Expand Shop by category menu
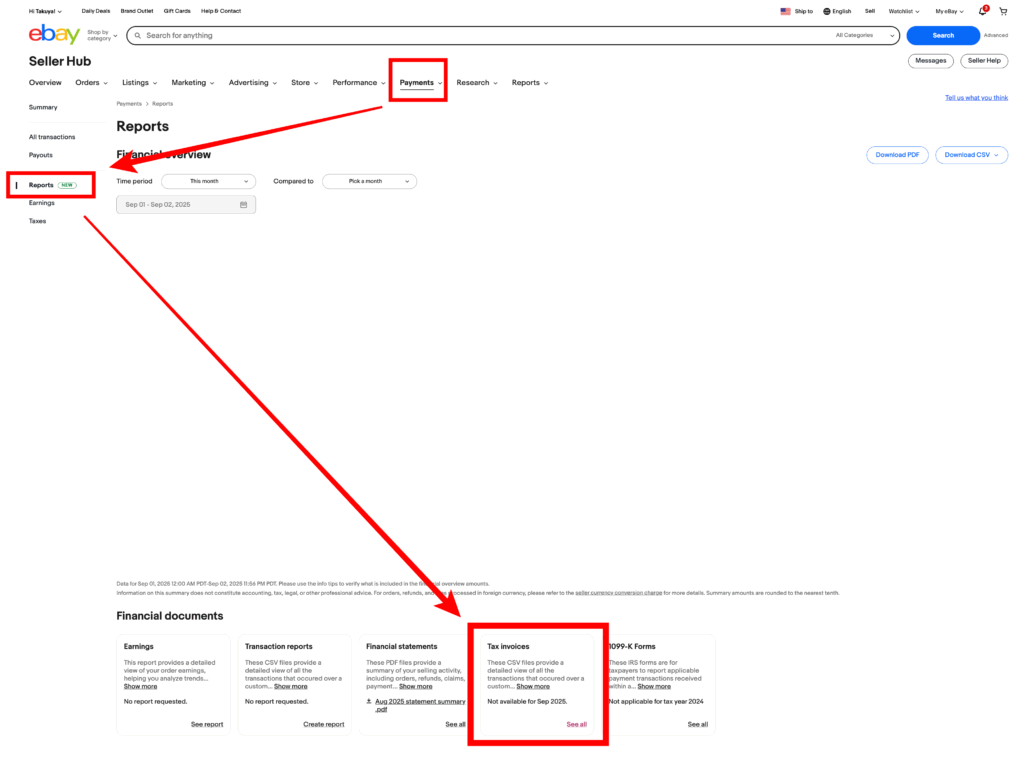The height and width of the screenshot is (763, 1024). (x=101, y=35)
